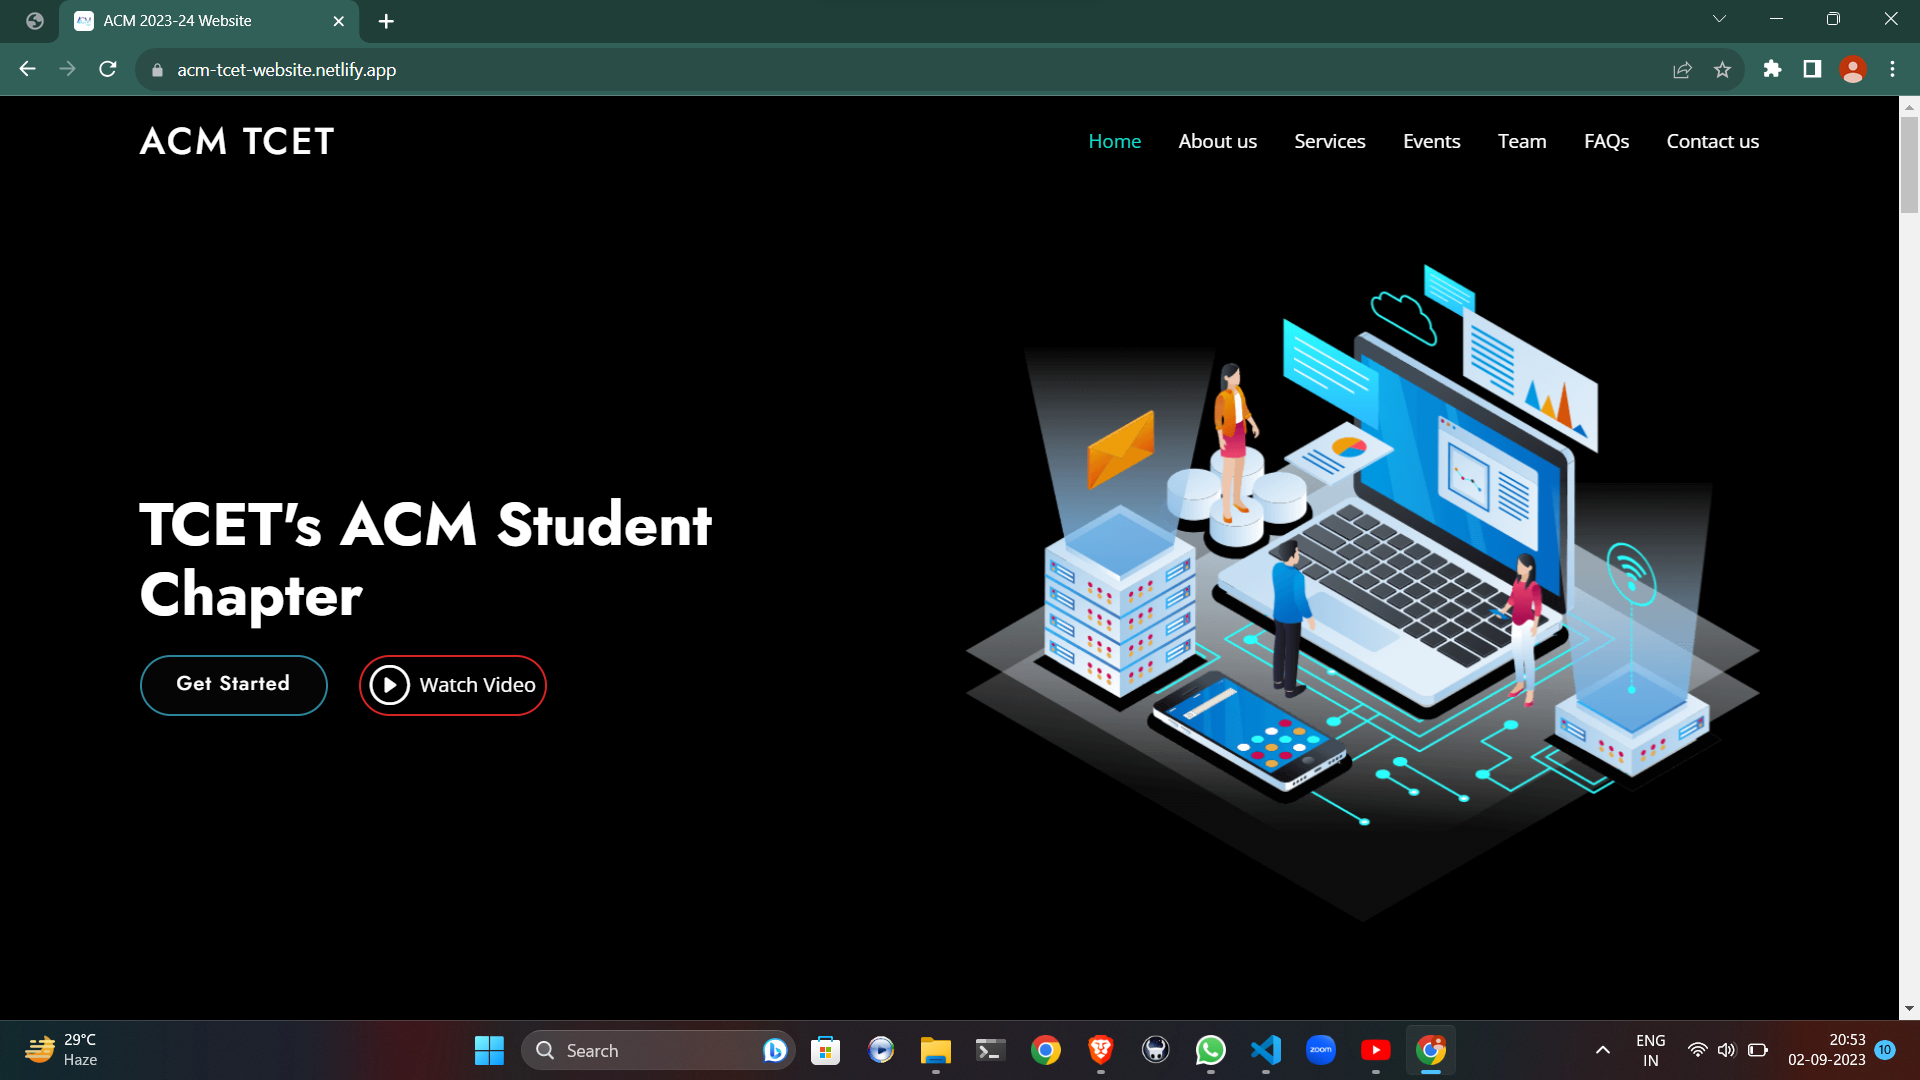Reload the current page

(x=107, y=69)
